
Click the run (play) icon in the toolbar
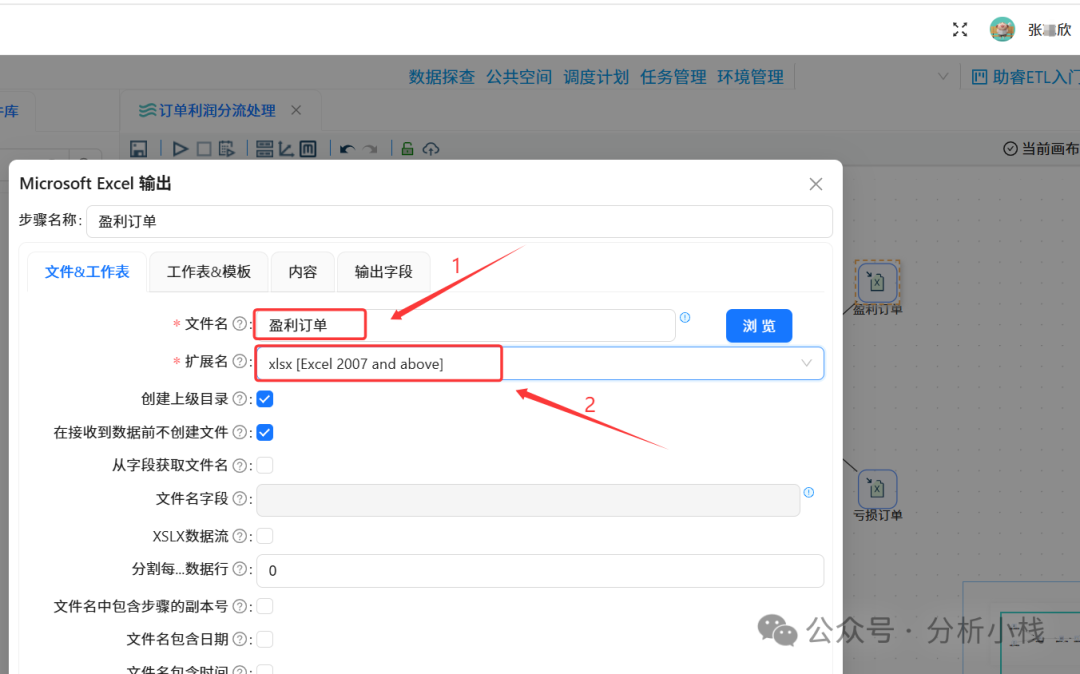coord(180,149)
